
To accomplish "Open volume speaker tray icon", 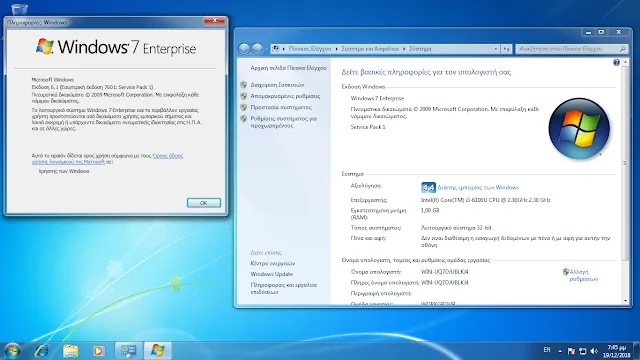I will [x=594, y=351].
